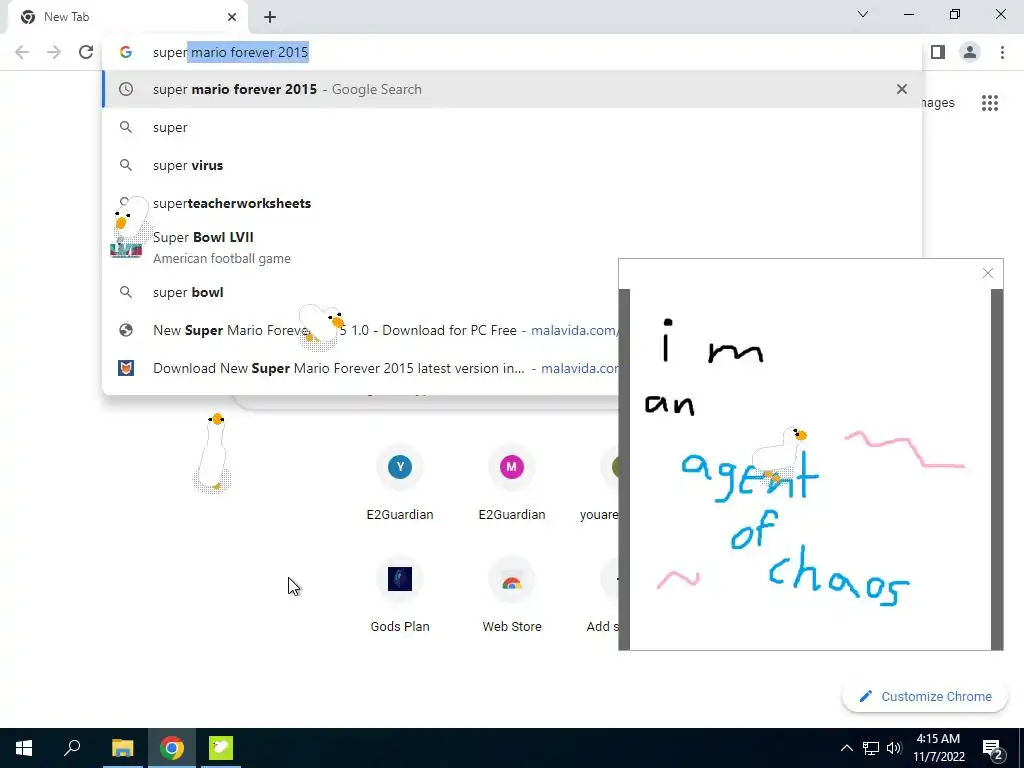Click the goose on the 'agent' drawing
This screenshot has height=768, width=1024.
coord(780,454)
